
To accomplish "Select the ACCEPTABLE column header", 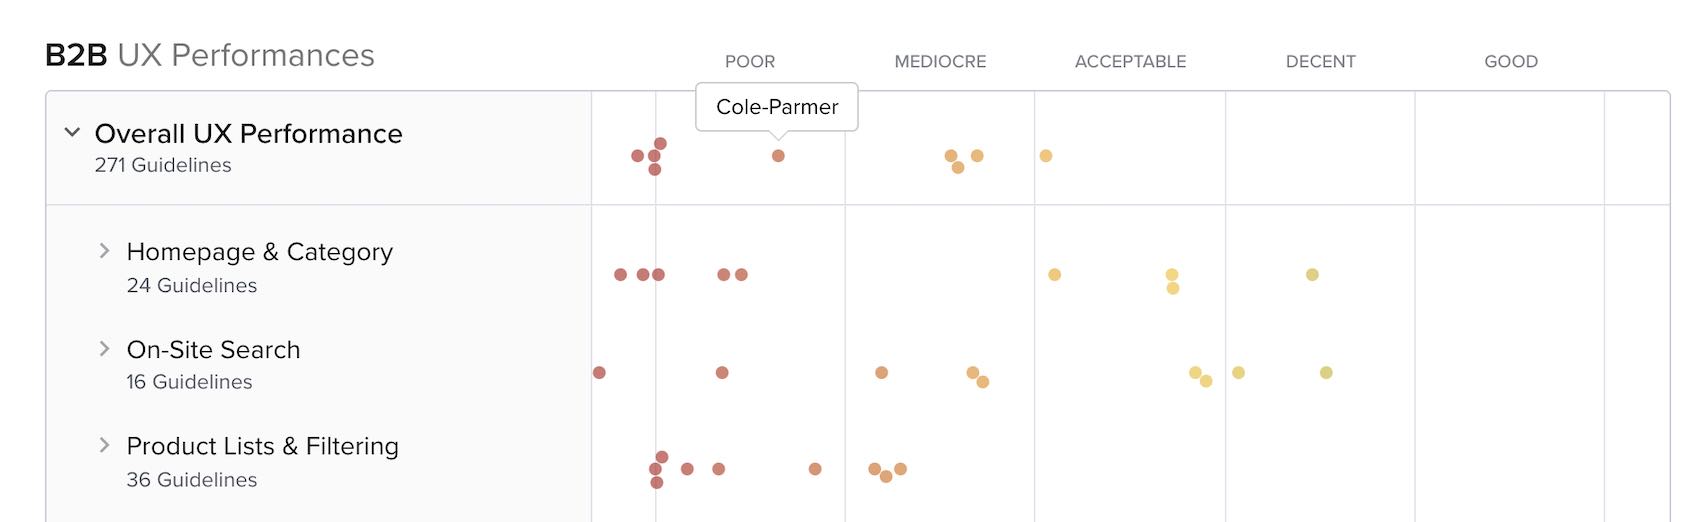I will click(x=1130, y=62).
